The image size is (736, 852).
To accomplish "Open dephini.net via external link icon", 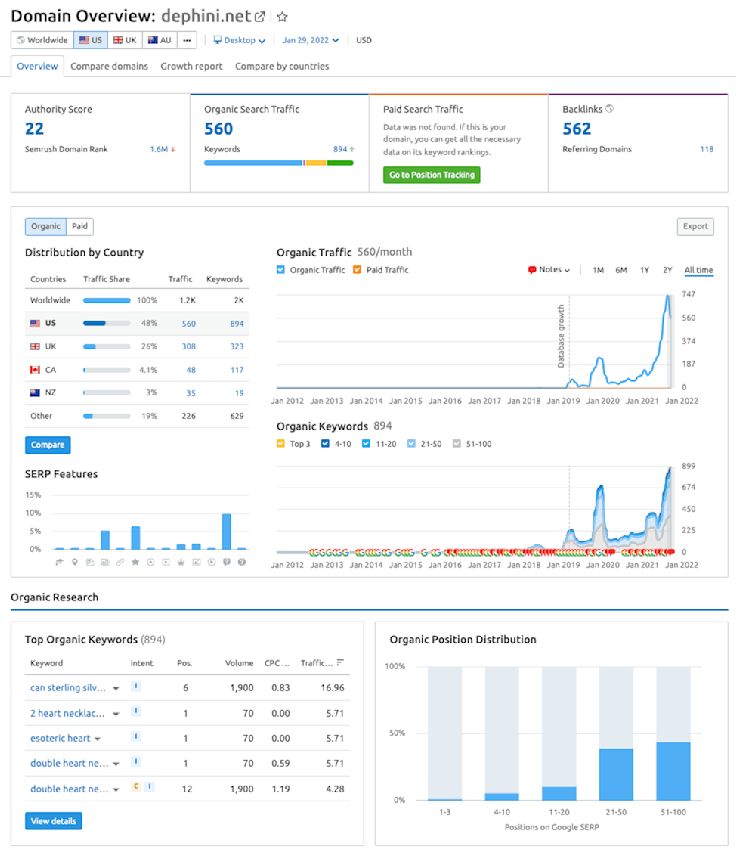I will pos(261,17).
